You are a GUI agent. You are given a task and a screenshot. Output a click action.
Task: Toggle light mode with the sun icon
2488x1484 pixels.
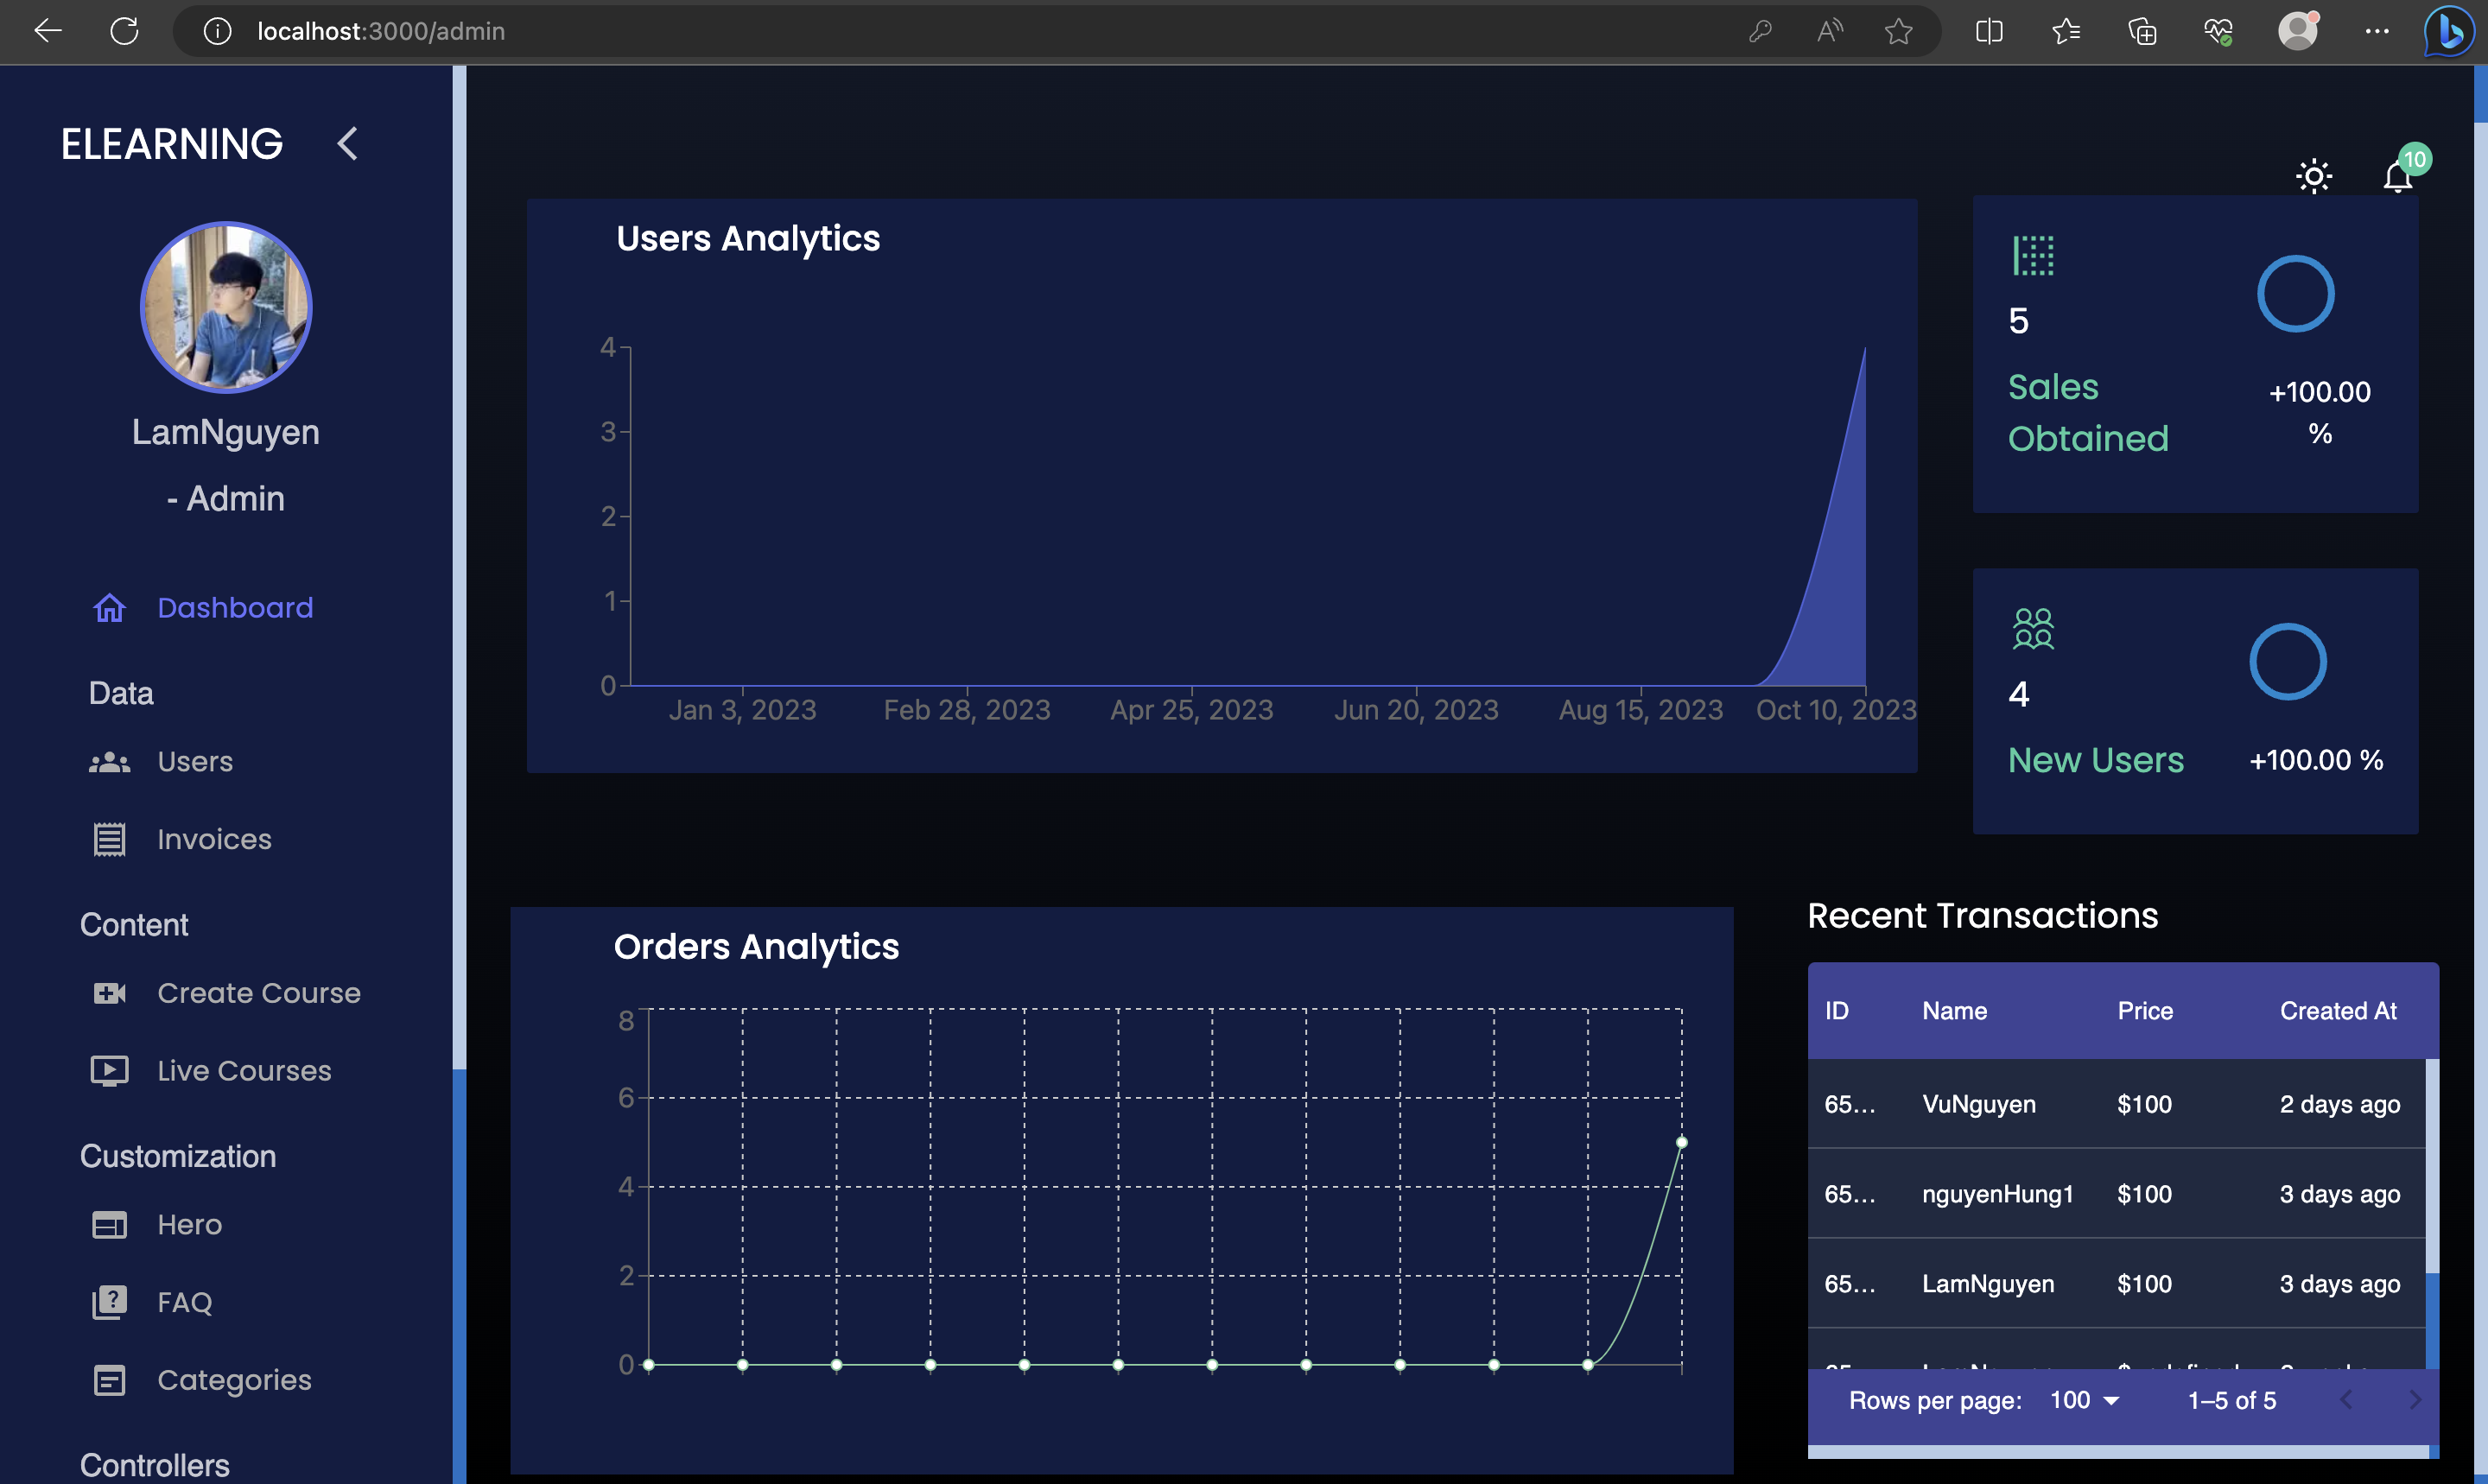(x=2313, y=175)
